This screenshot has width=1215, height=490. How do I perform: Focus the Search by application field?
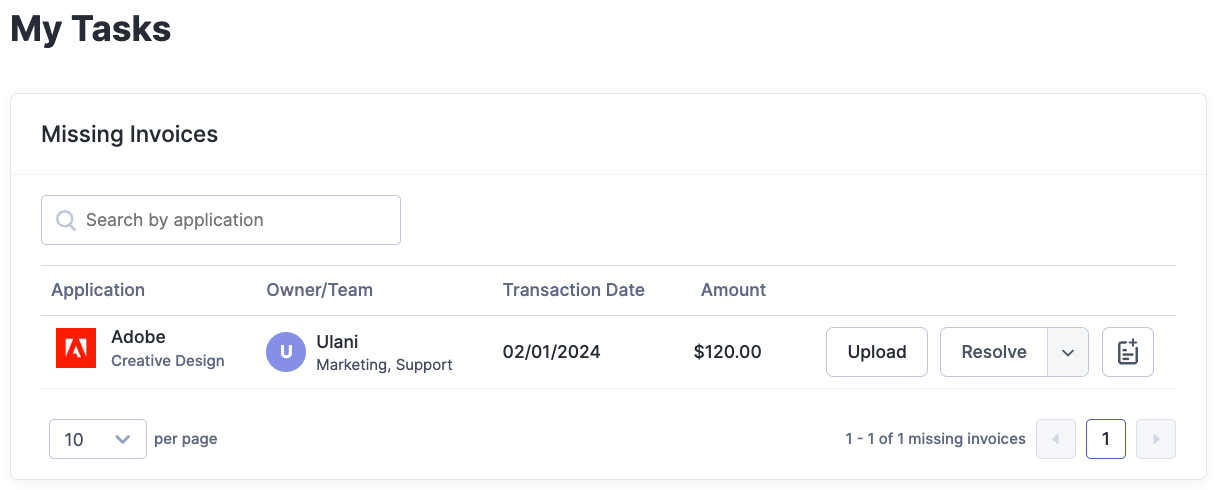click(221, 220)
